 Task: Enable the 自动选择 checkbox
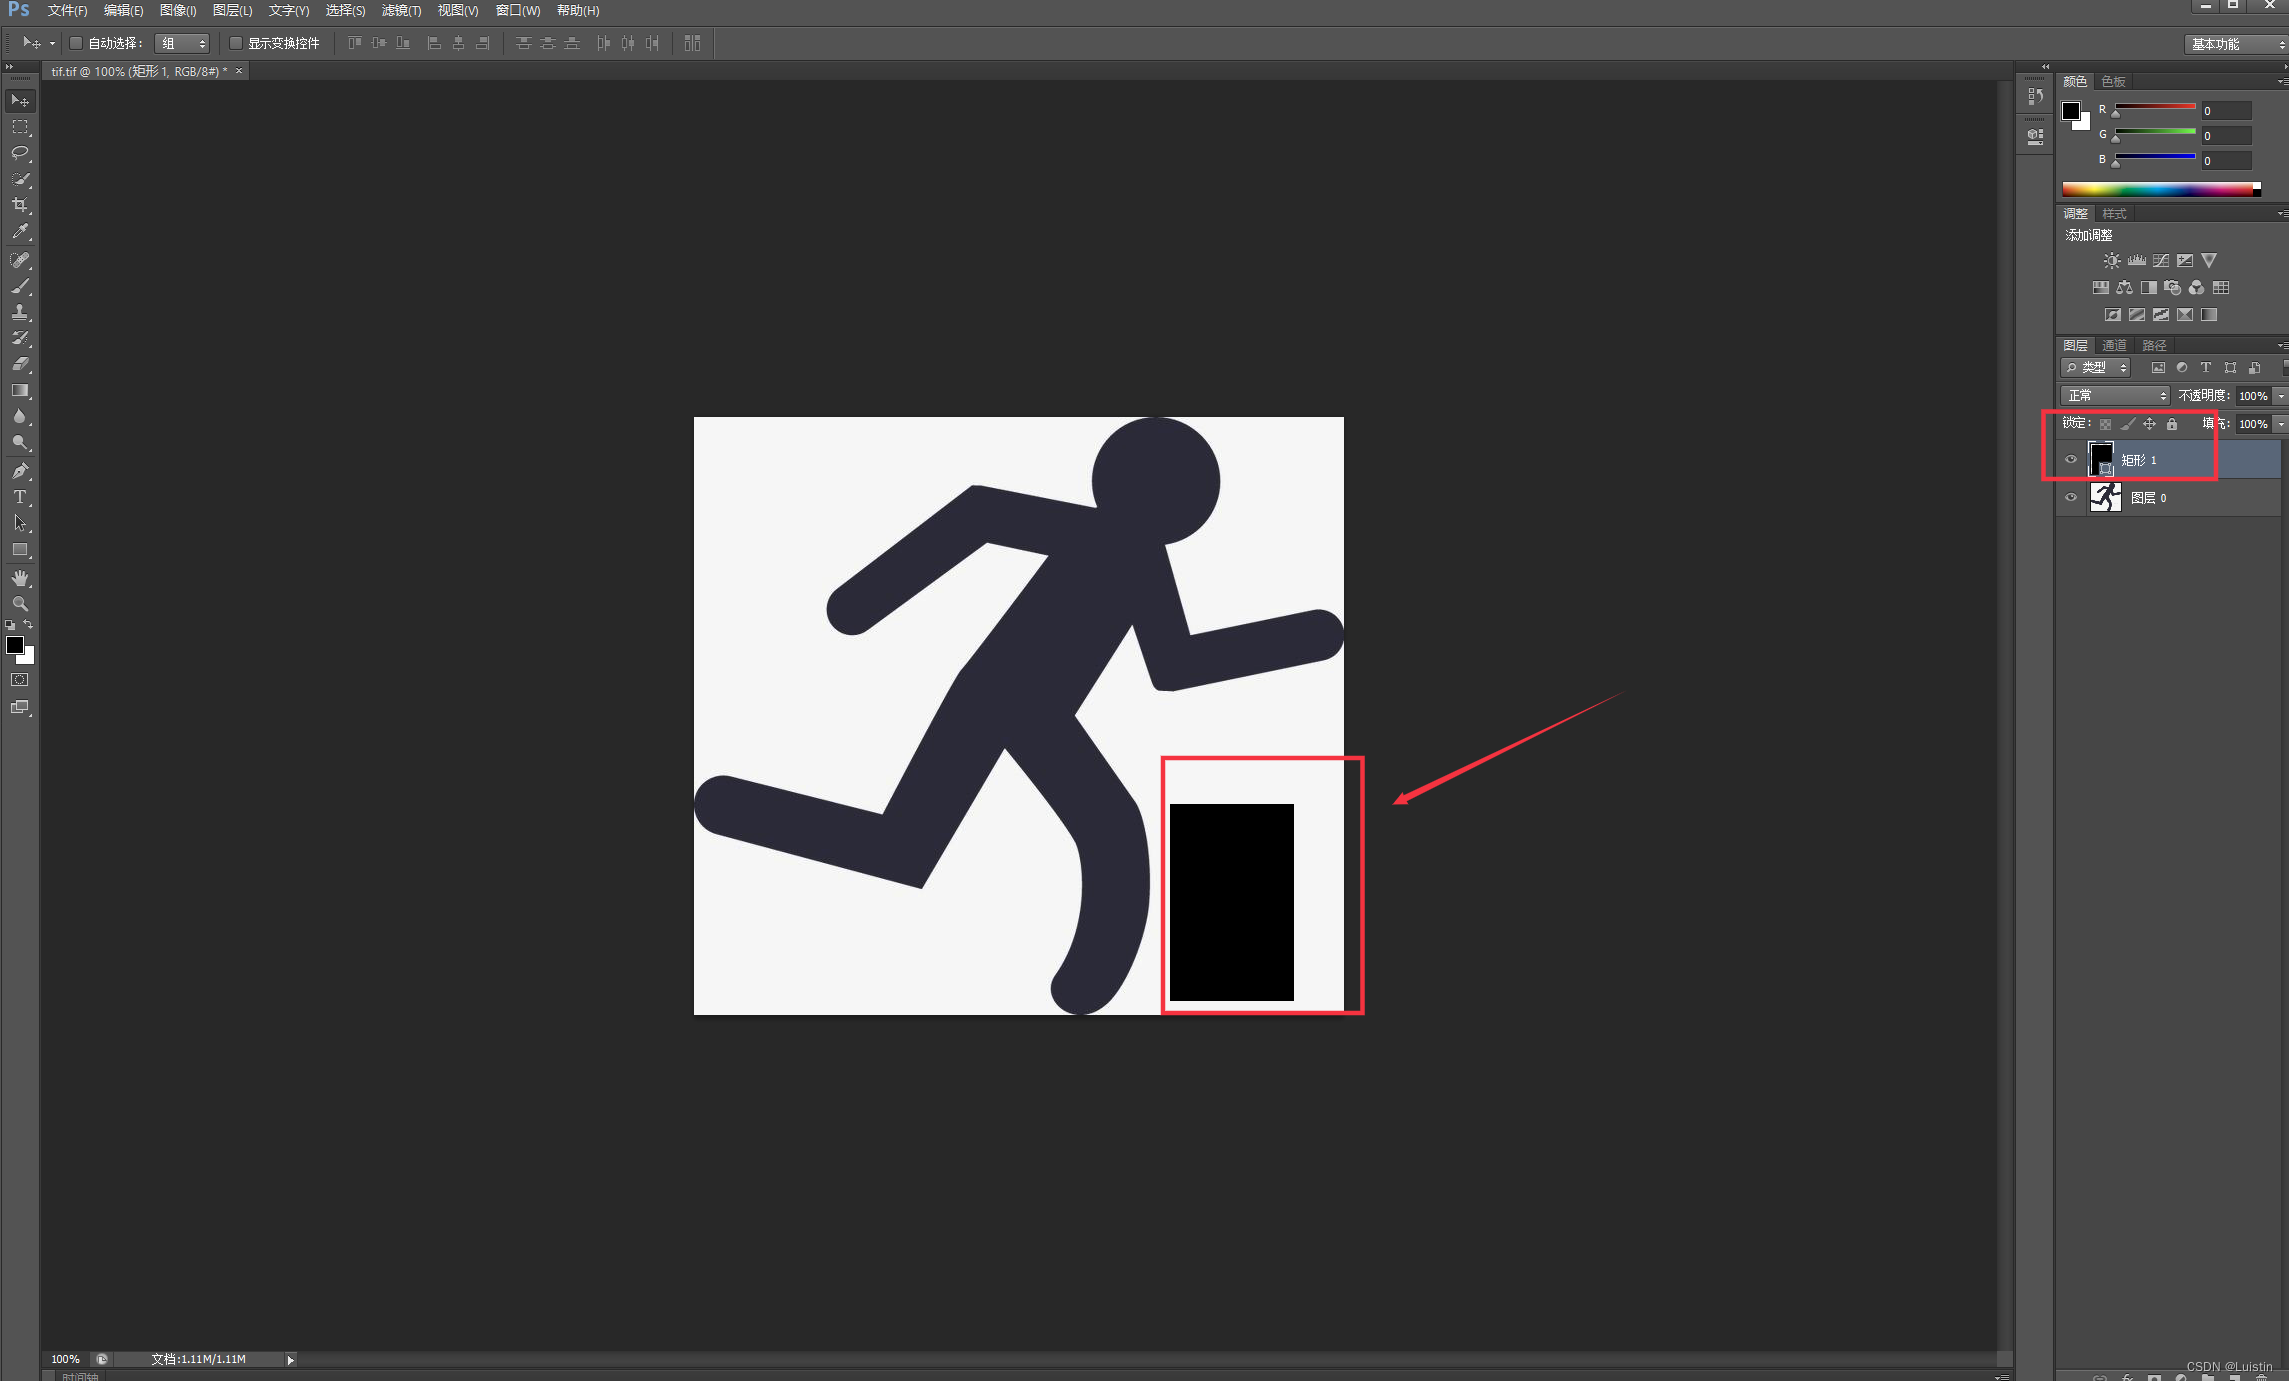click(76, 43)
